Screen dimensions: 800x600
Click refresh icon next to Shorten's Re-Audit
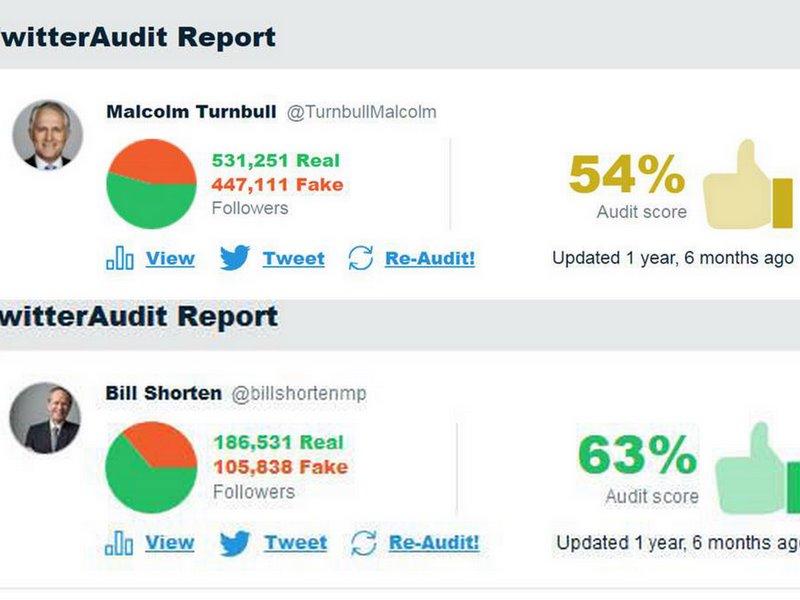[363, 543]
